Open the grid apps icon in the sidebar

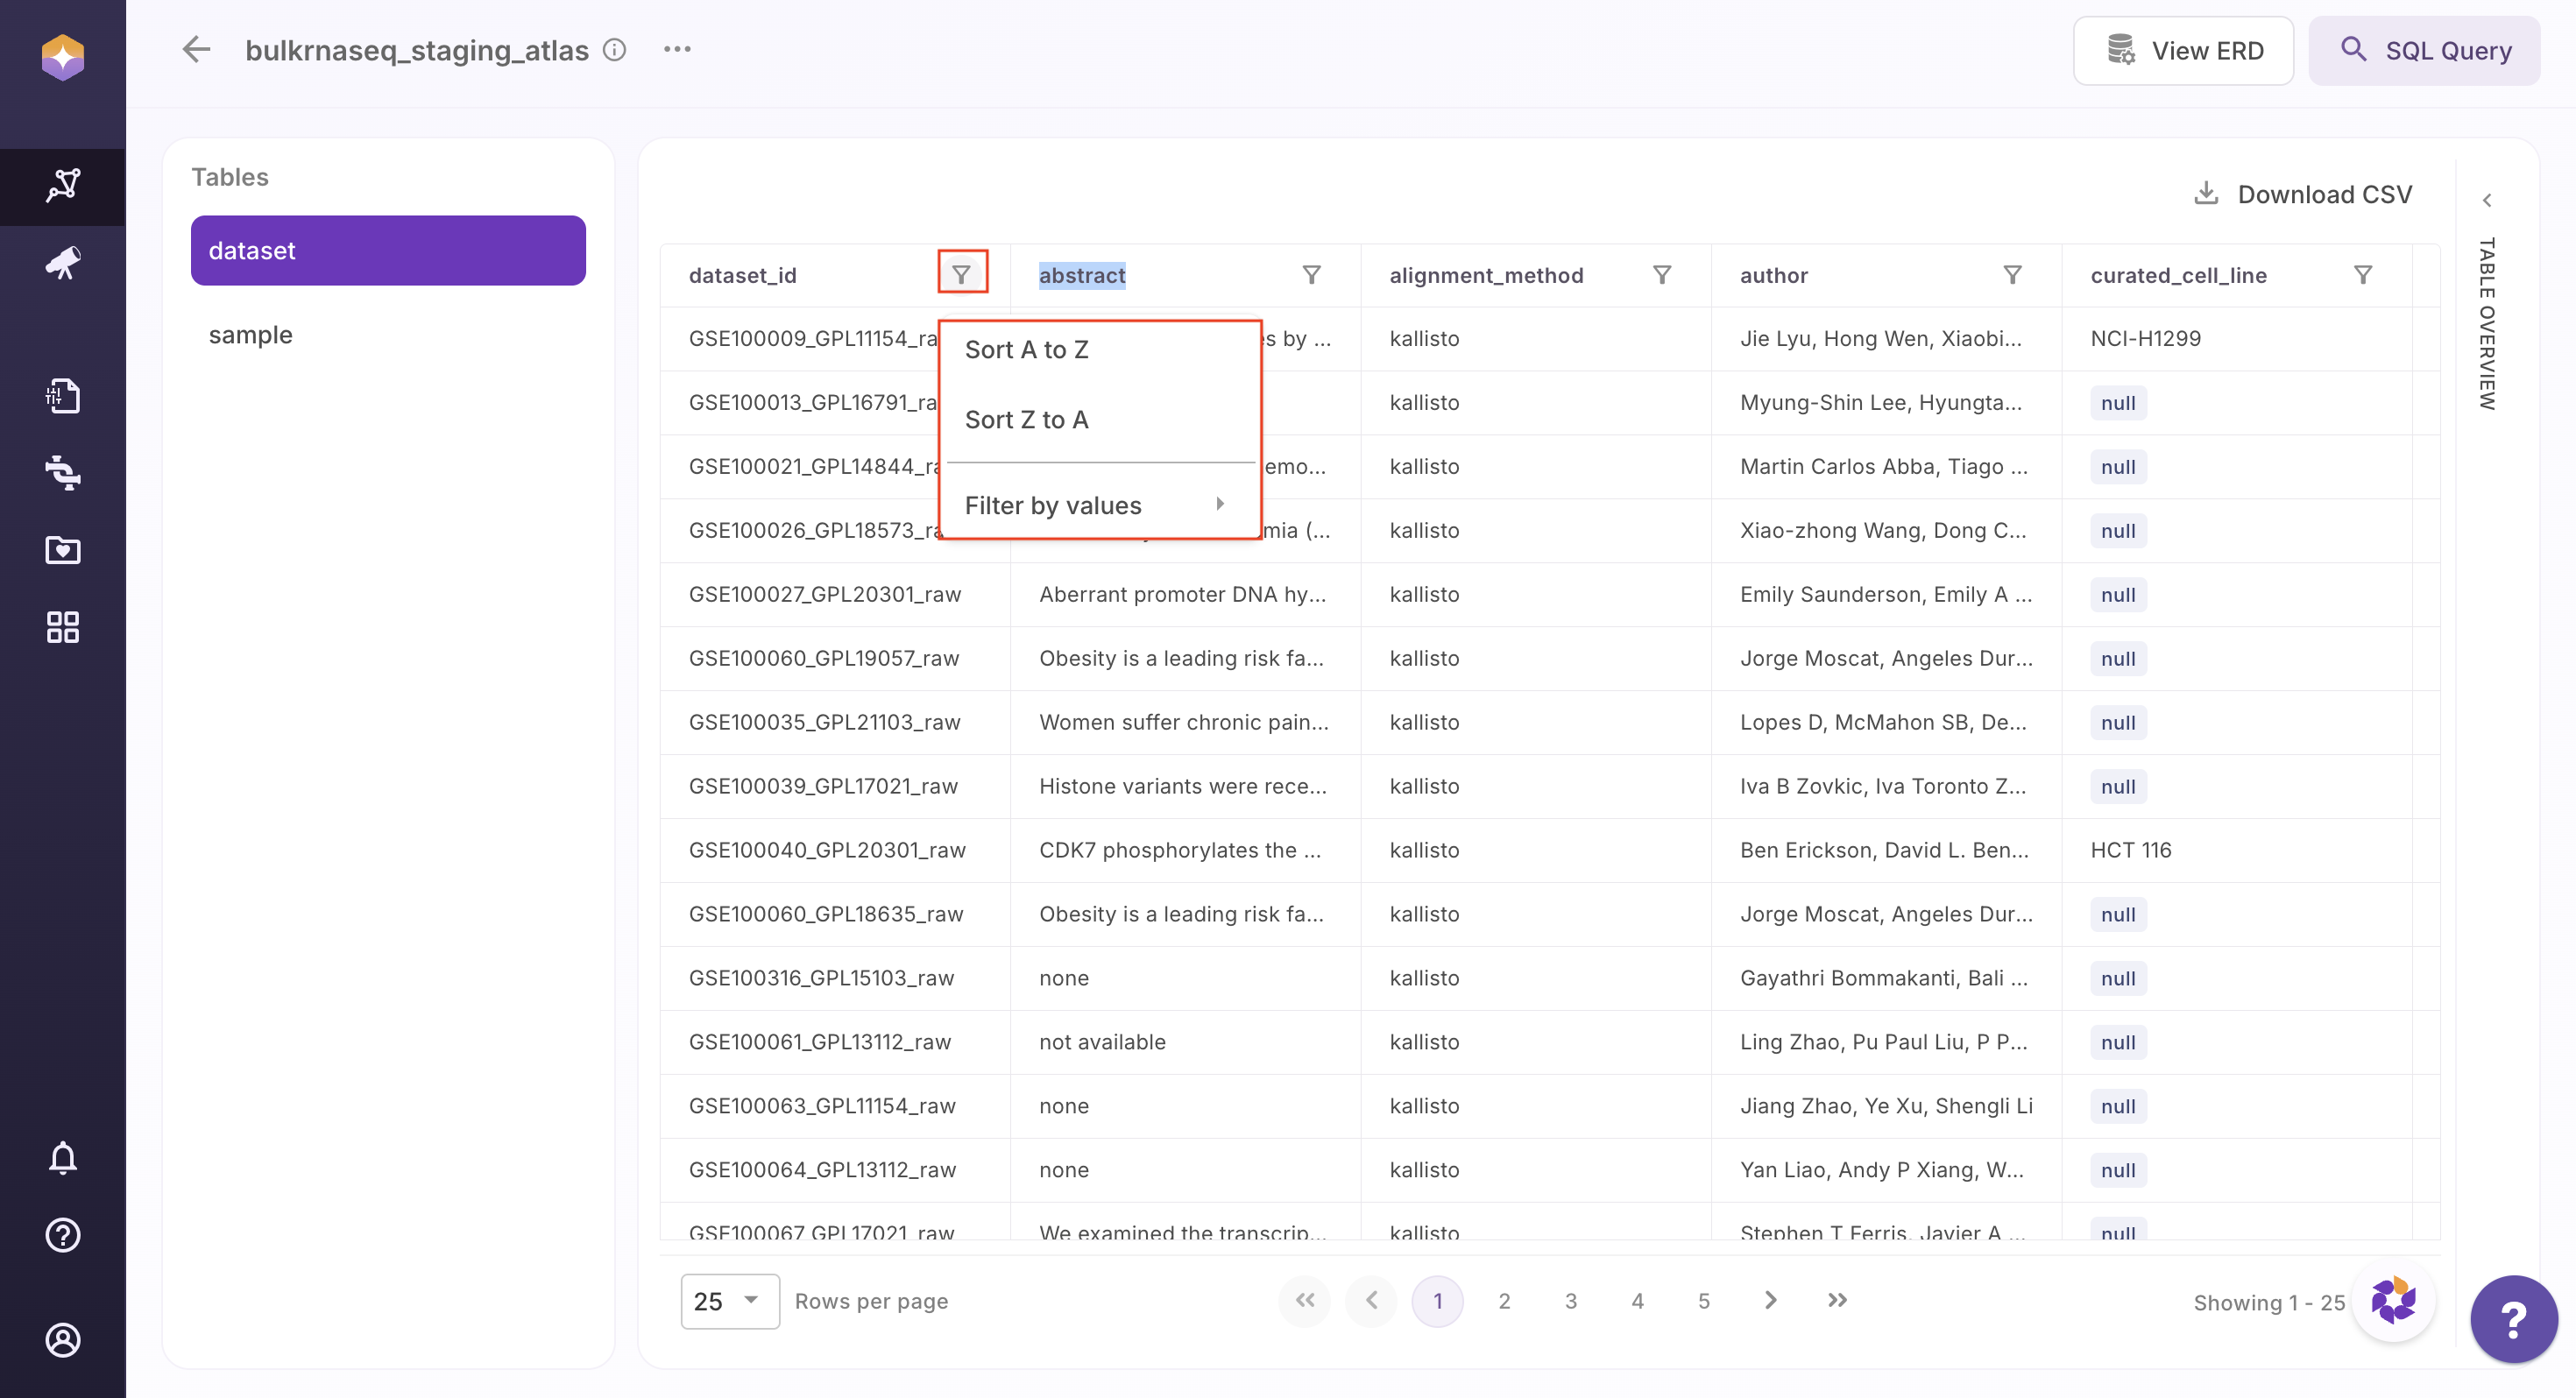click(62, 627)
